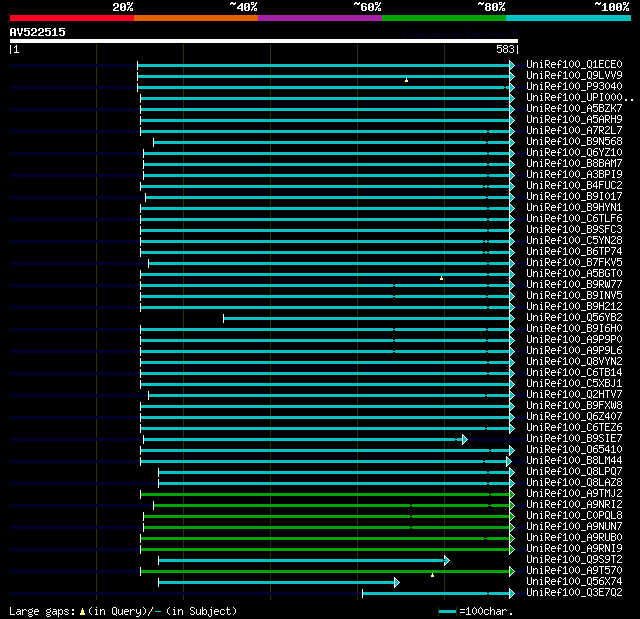Select the UniRef100_A9RNI9 label
The image size is (640, 619).
574,549
